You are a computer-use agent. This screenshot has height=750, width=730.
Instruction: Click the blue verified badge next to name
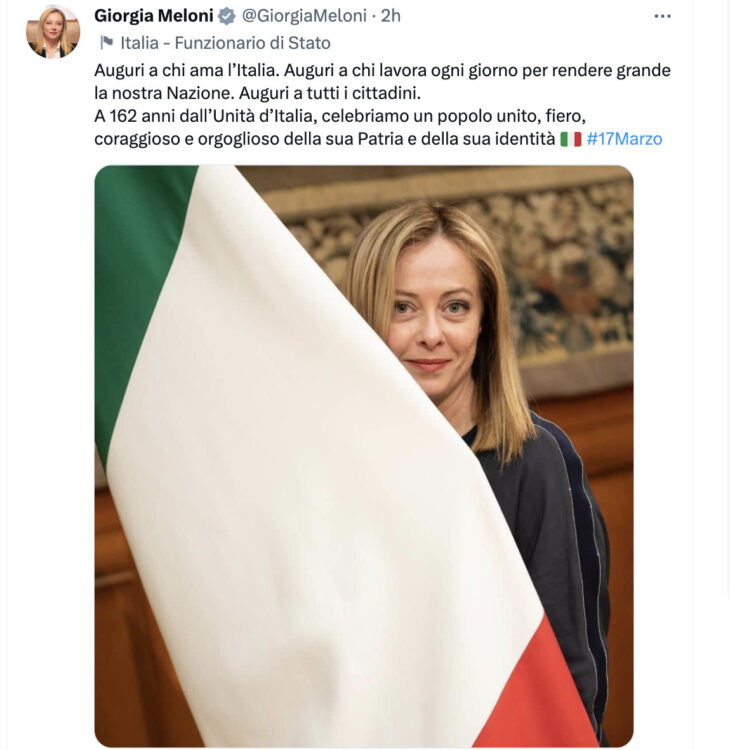coord(227,16)
